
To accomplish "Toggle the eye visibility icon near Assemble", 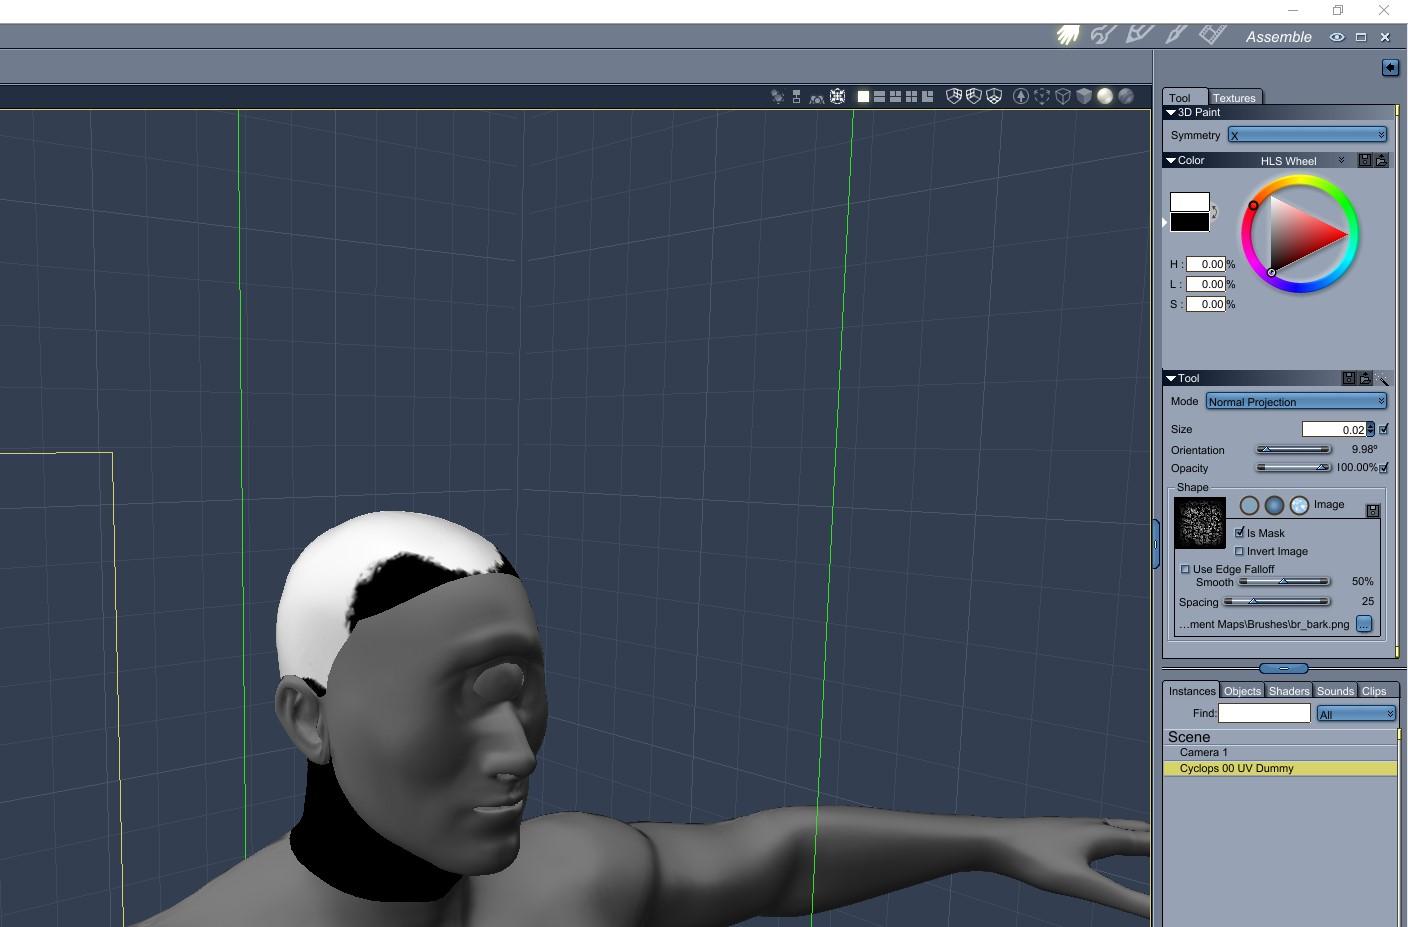I will click(x=1336, y=37).
